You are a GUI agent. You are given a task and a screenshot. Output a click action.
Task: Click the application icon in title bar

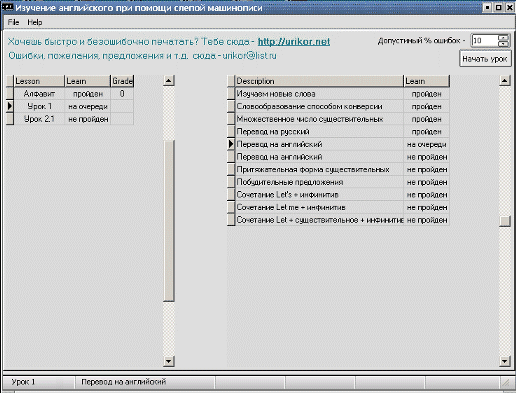tap(7, 7)
